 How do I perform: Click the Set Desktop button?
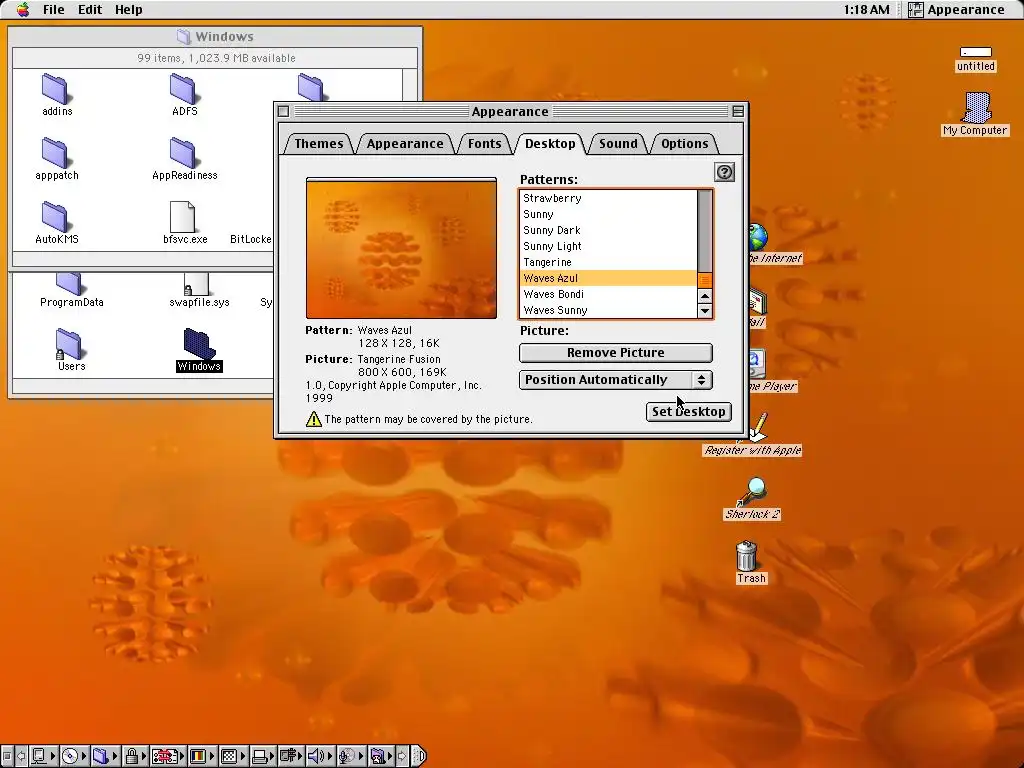[688, 411]
